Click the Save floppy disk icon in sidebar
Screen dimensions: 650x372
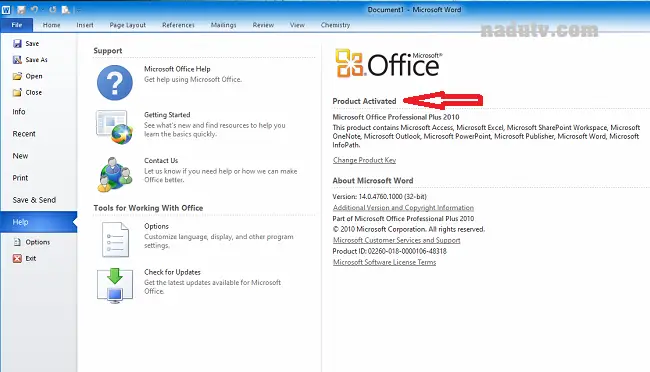[x=17, y=44]
